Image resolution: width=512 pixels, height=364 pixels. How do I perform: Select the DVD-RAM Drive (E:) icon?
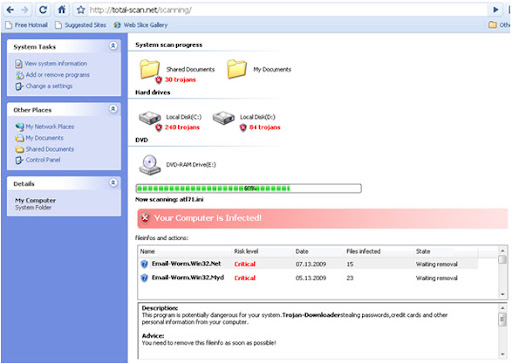pyautogui.click(x=150, y=165)
